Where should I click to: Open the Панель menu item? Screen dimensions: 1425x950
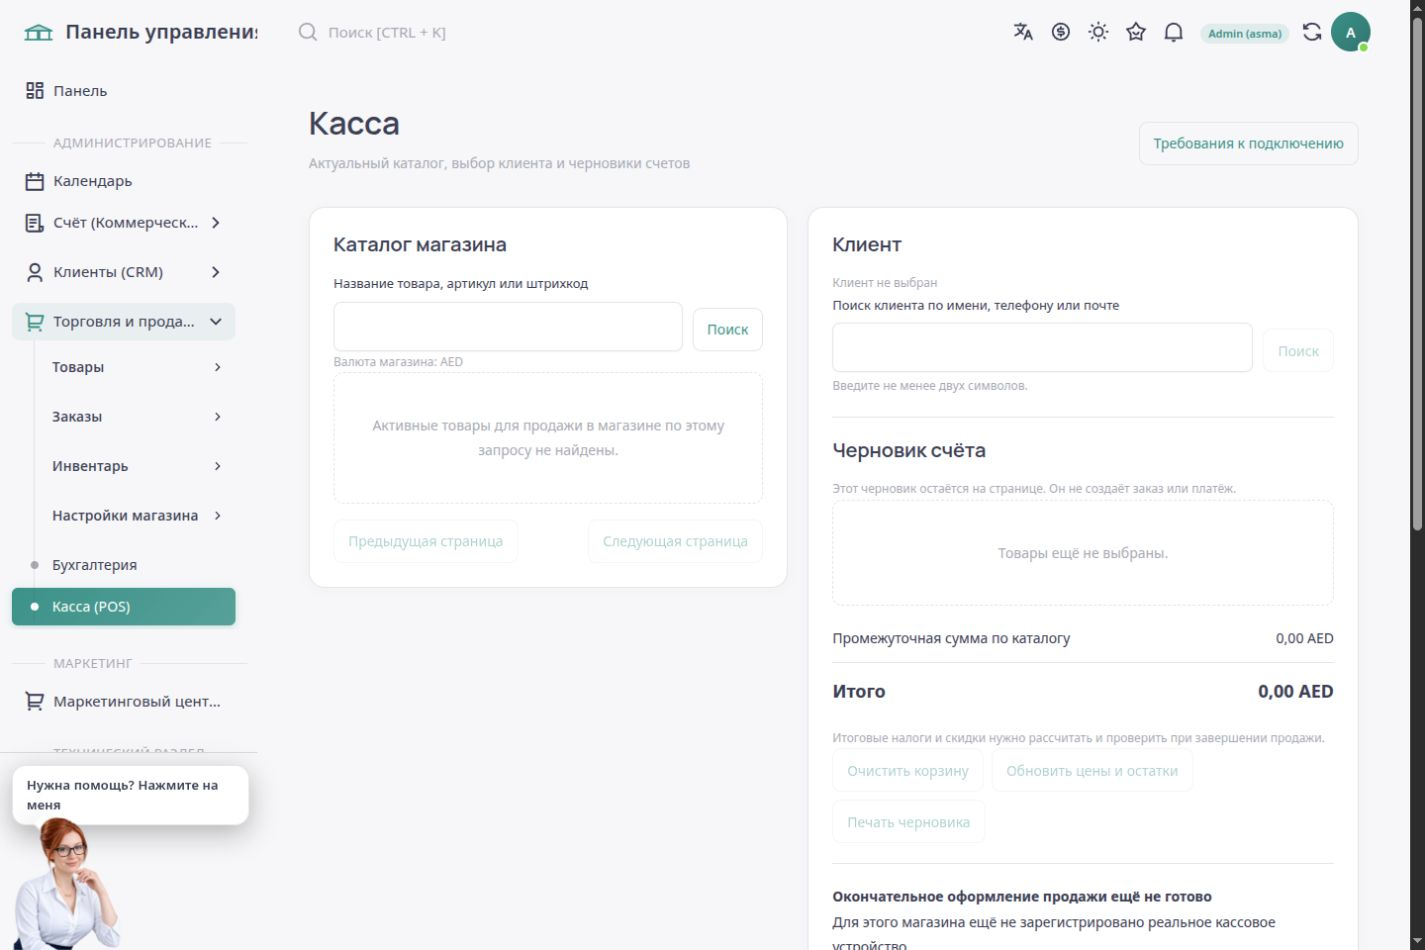pyautogui.click(x=124, y=91)
